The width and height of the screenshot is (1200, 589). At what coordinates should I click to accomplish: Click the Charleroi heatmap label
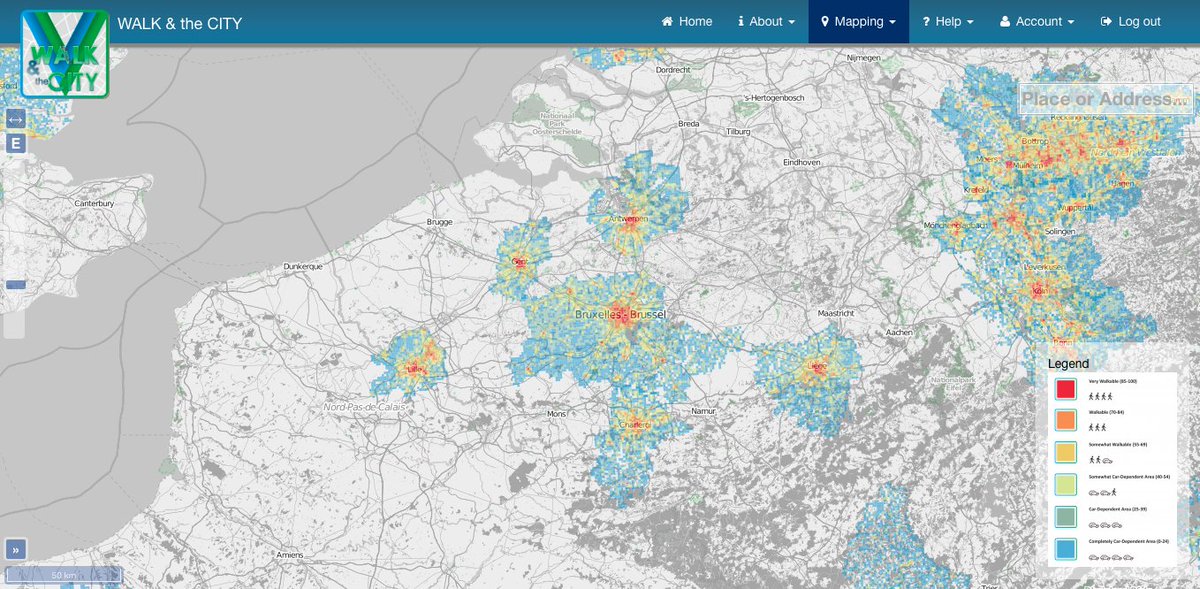[x=633, y=424]
